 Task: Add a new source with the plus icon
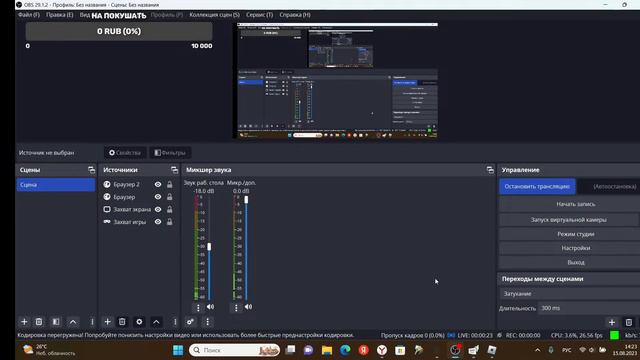coord(107,322)
